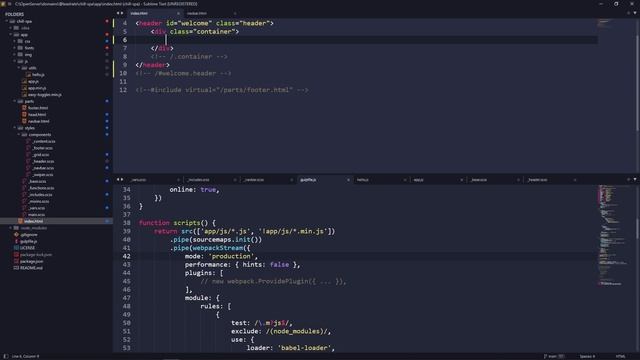Click the index.html file icon in sidebar

(20, 221)
